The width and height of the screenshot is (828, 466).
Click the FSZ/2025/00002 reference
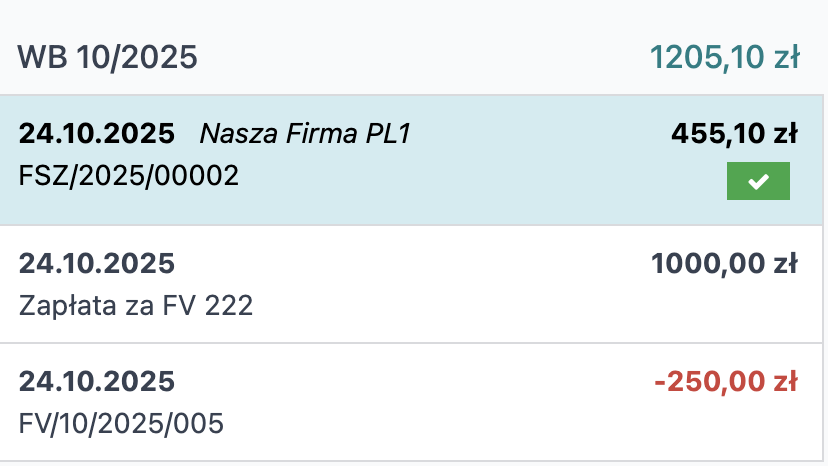pyautogui.click(x=129, y=176)
